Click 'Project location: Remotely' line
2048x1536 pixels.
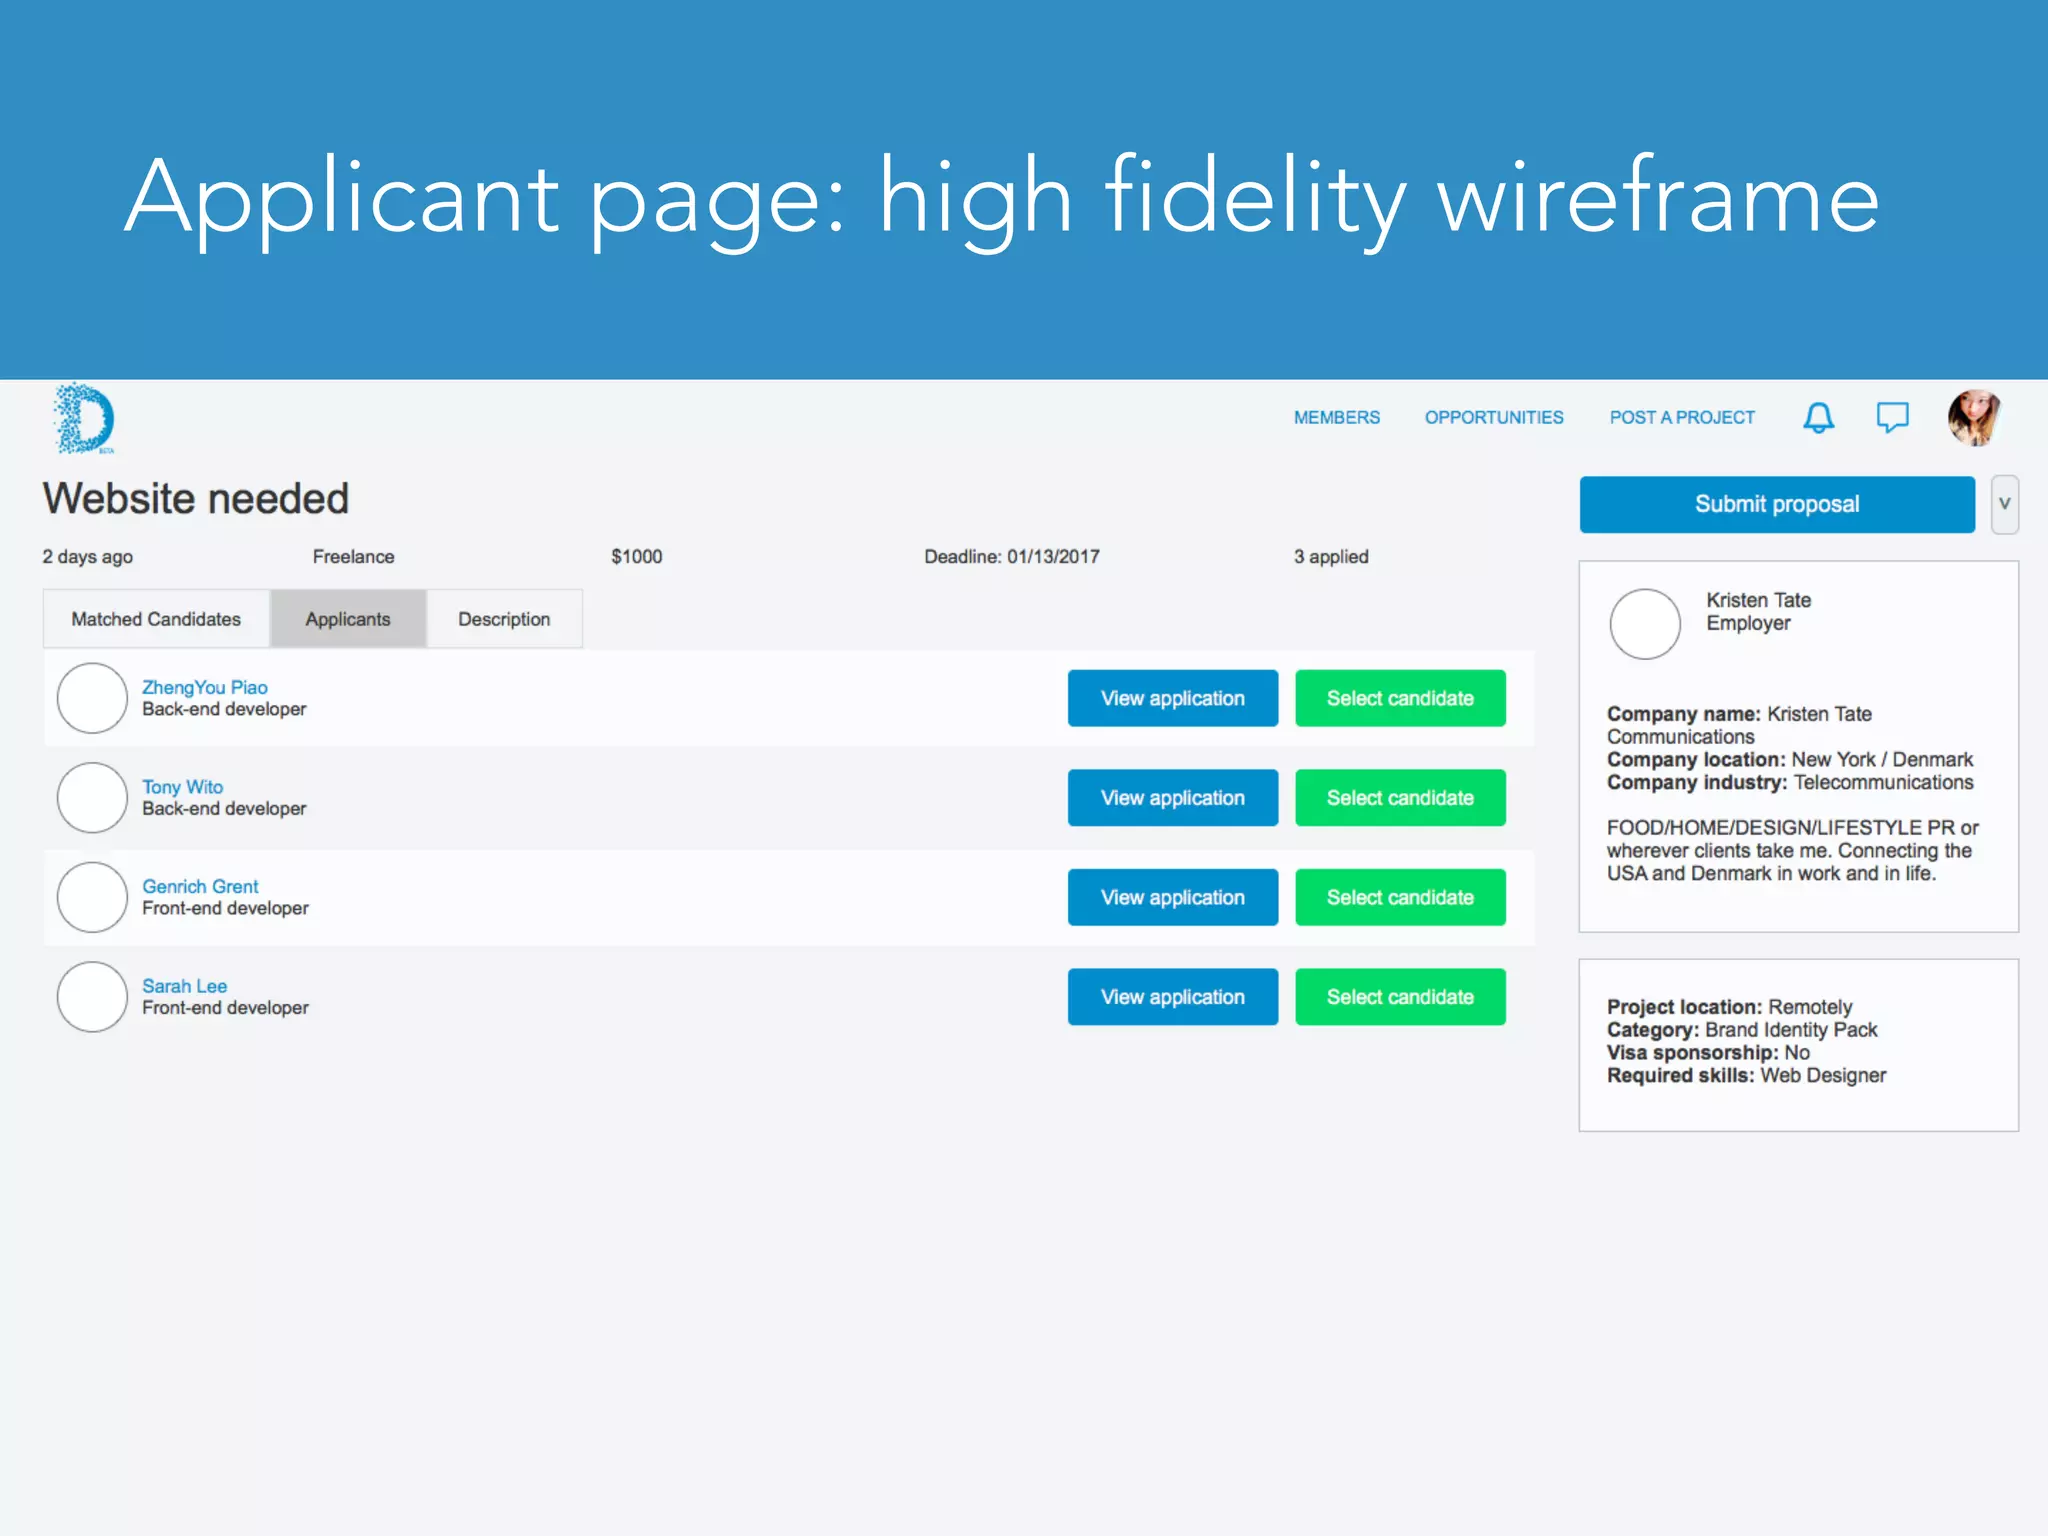[1729, 1007]
